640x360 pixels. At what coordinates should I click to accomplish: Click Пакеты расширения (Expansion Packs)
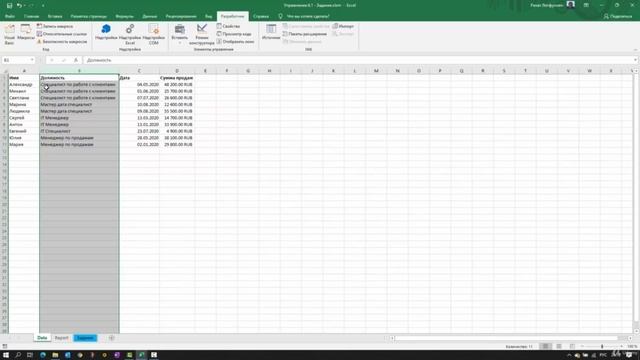click(x=304, y=34)
